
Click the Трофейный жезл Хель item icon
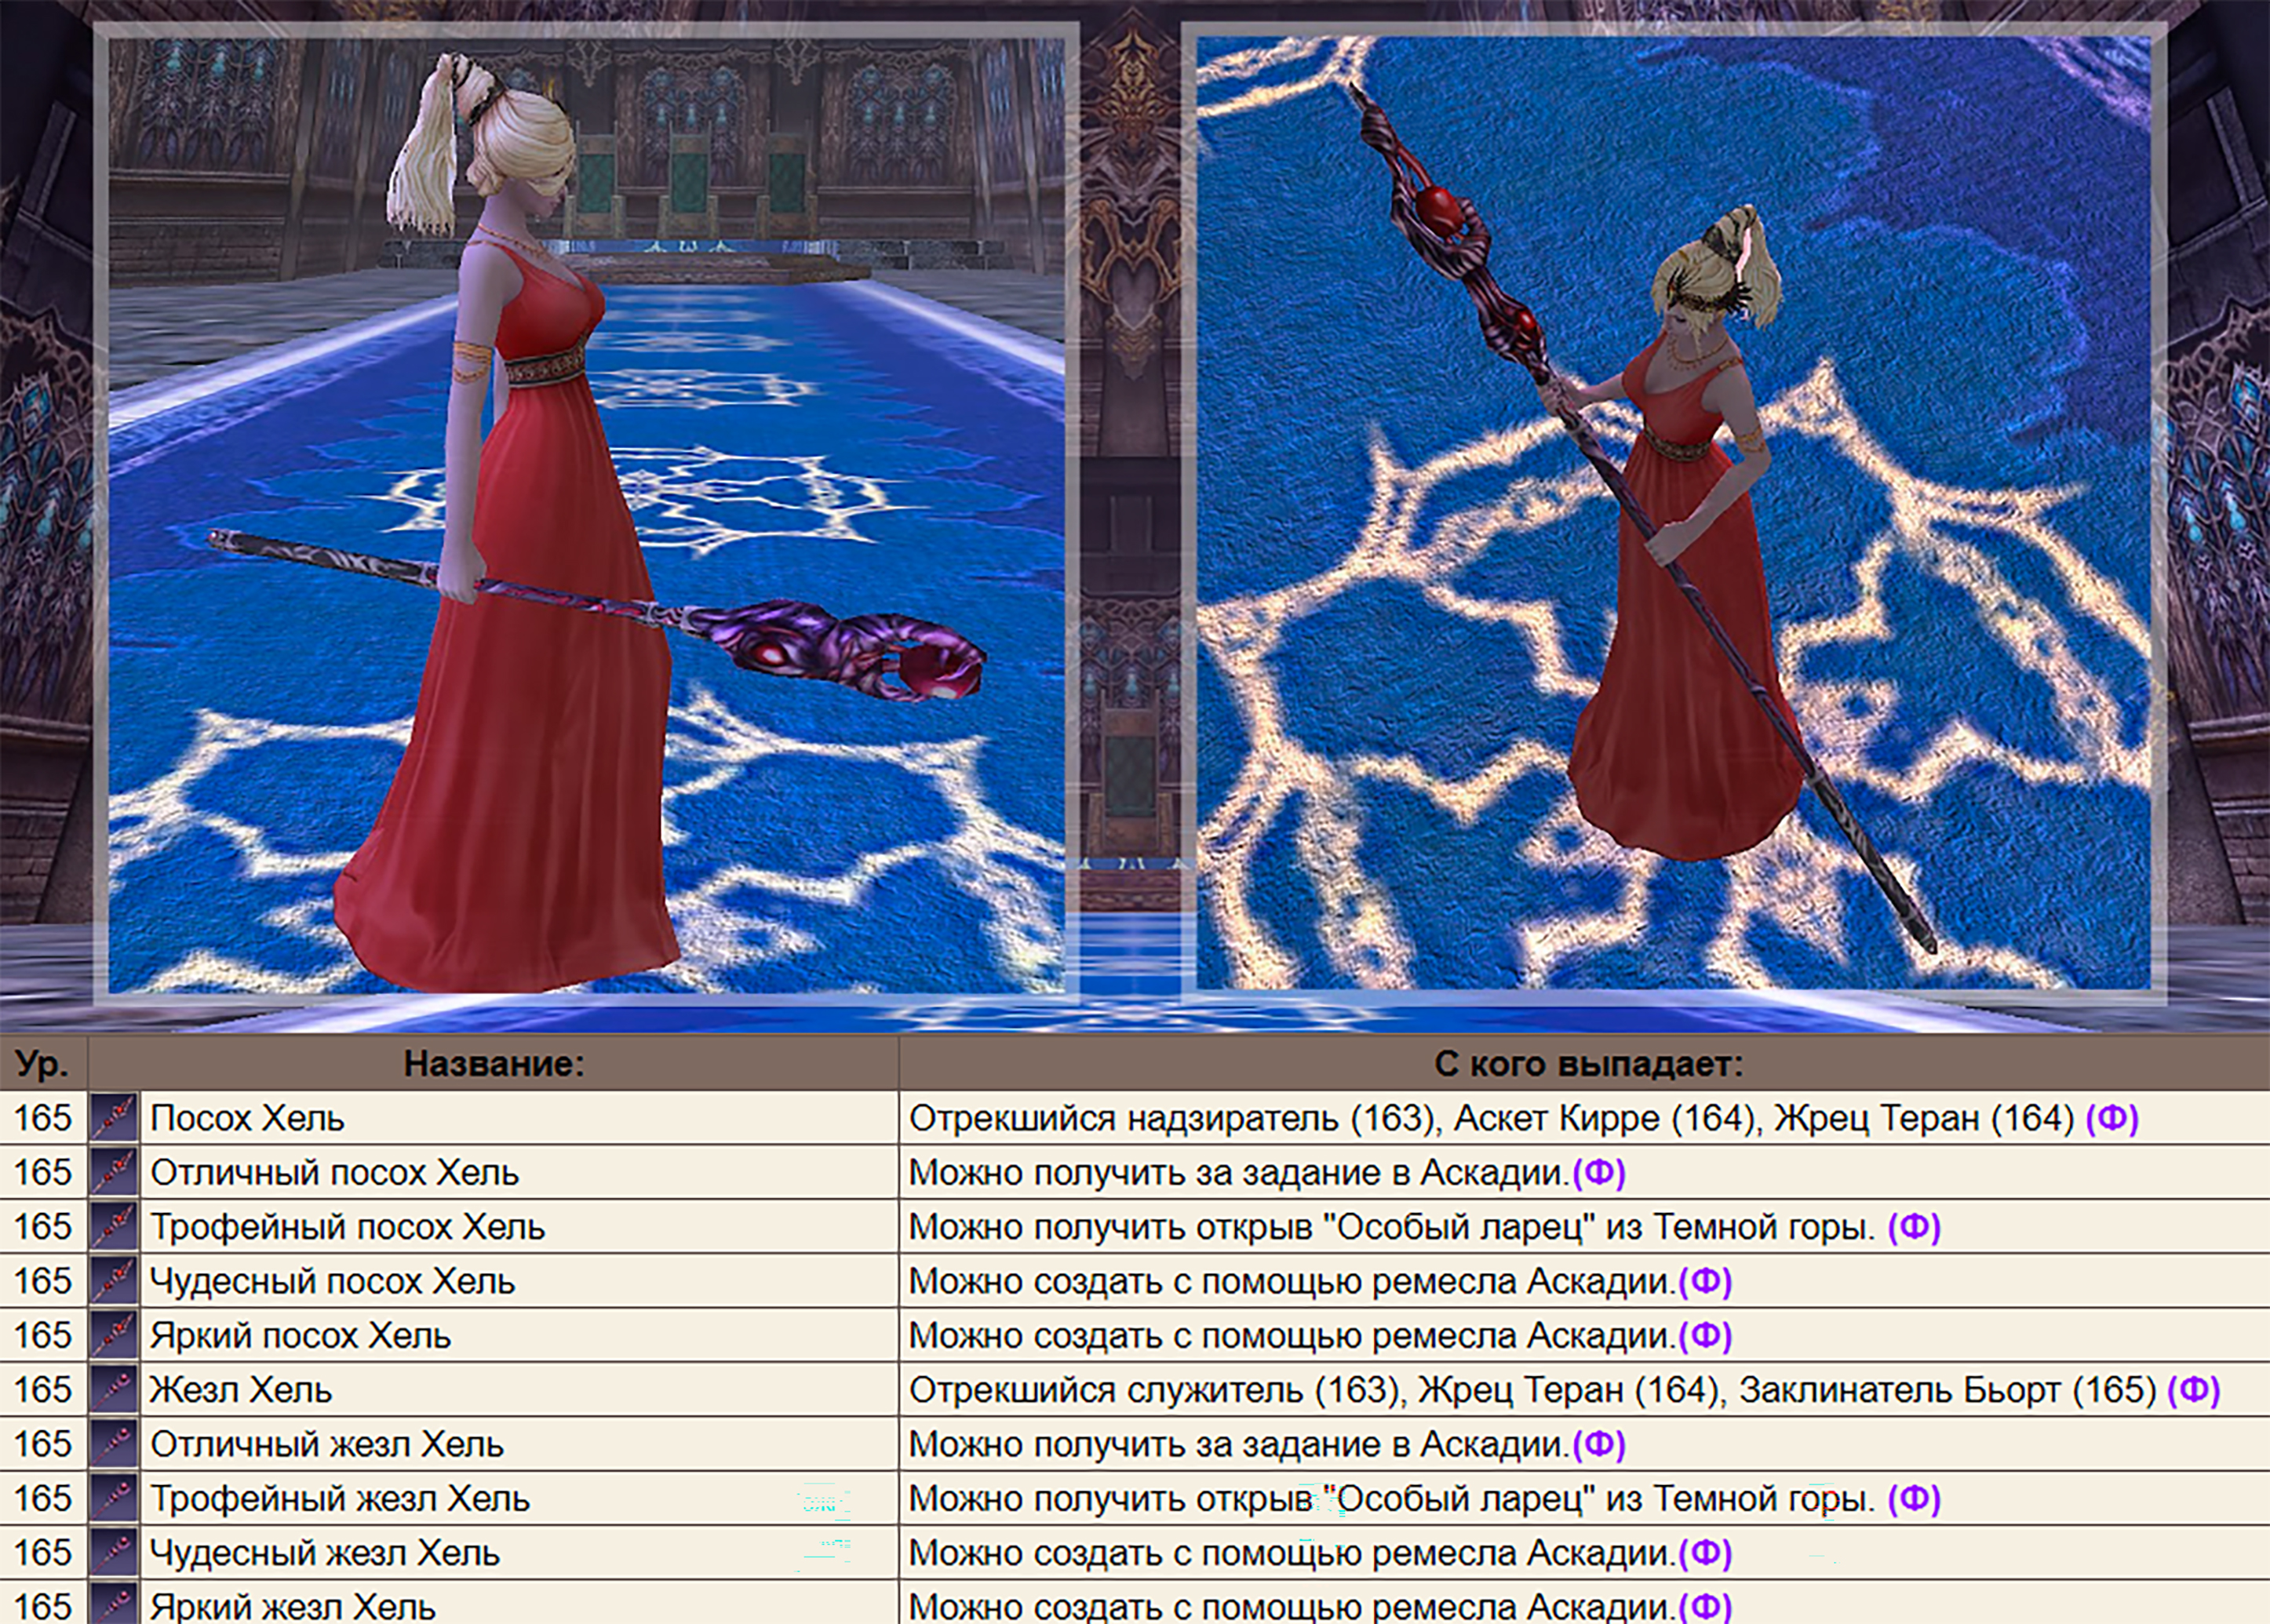pos(114,1497)
